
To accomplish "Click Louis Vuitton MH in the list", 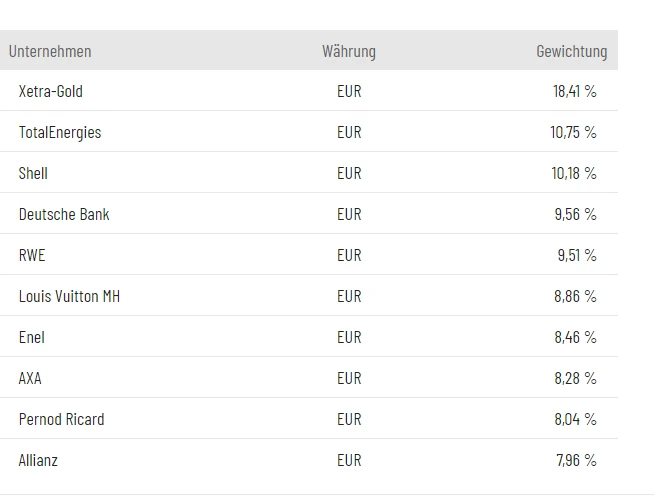I will (x=70, y=296).
